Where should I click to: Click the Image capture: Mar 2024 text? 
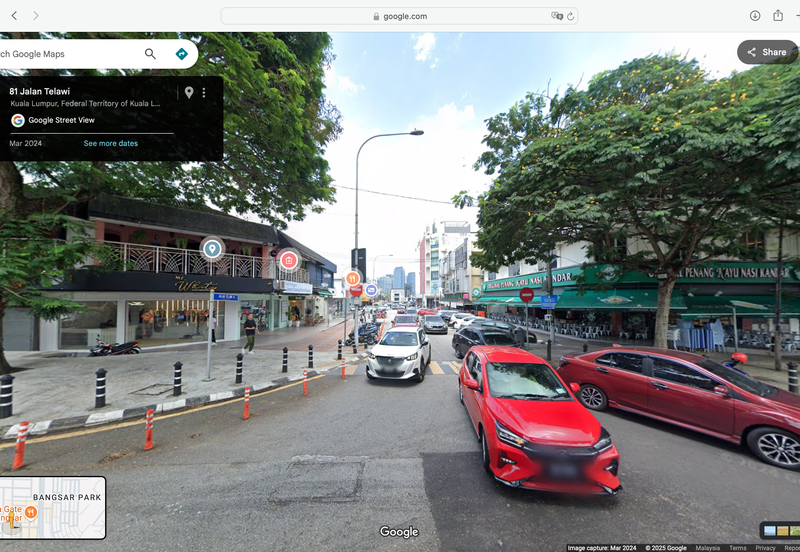(x=602, y=548)
